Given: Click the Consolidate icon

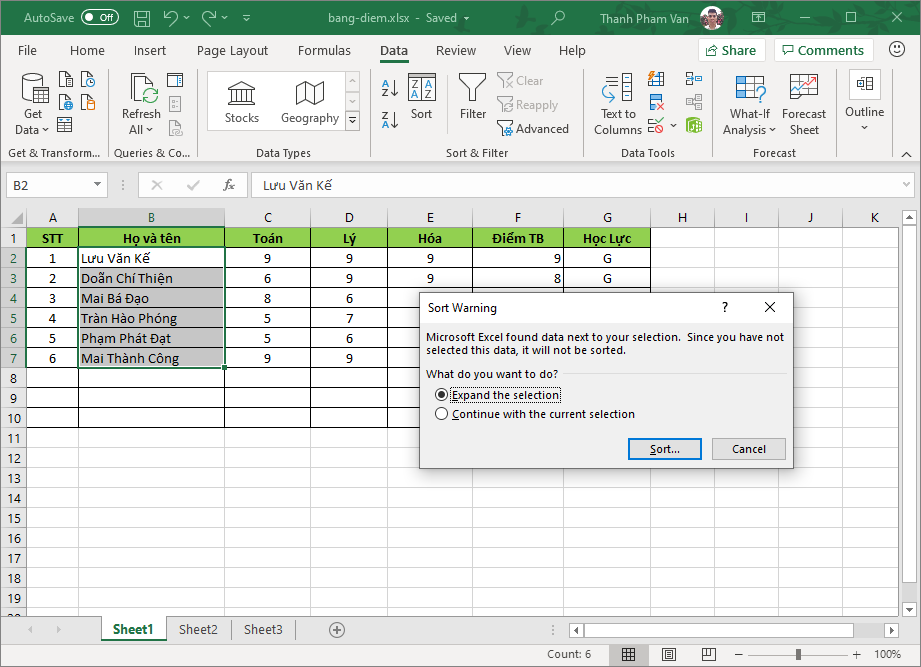Looking at the screenshot, I should (x=694, y=79).
